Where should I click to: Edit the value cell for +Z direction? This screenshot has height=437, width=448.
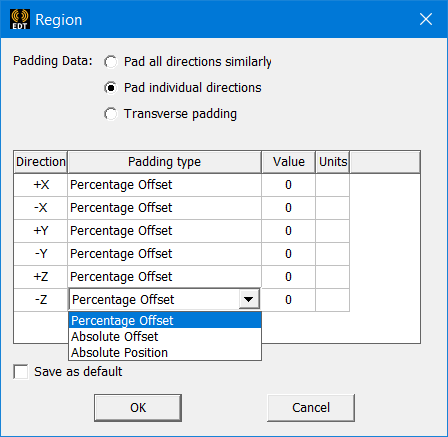click(x=288, y=277)
